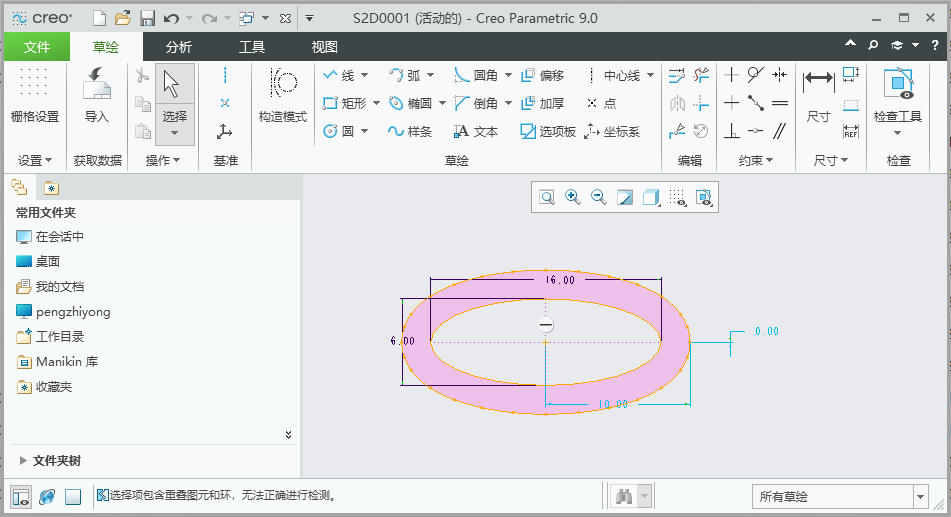Create a new file from quick access toolbar
The height and width of the screenshot is (517, 951).
click(99, 18)
